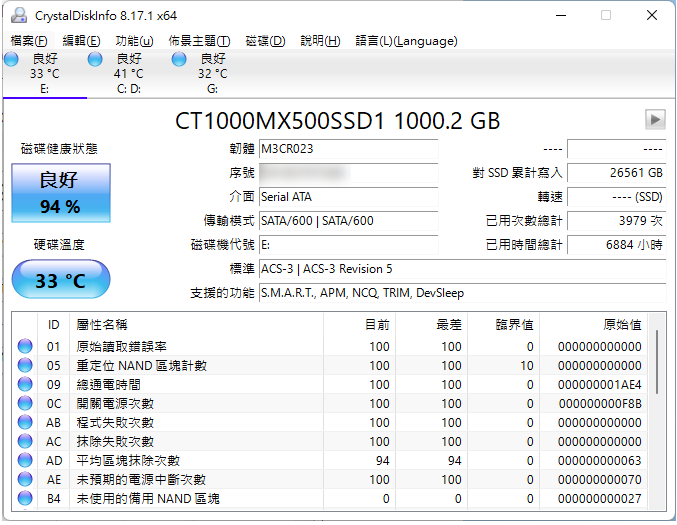Click the 良好 94 % health status button

(61, 193)
